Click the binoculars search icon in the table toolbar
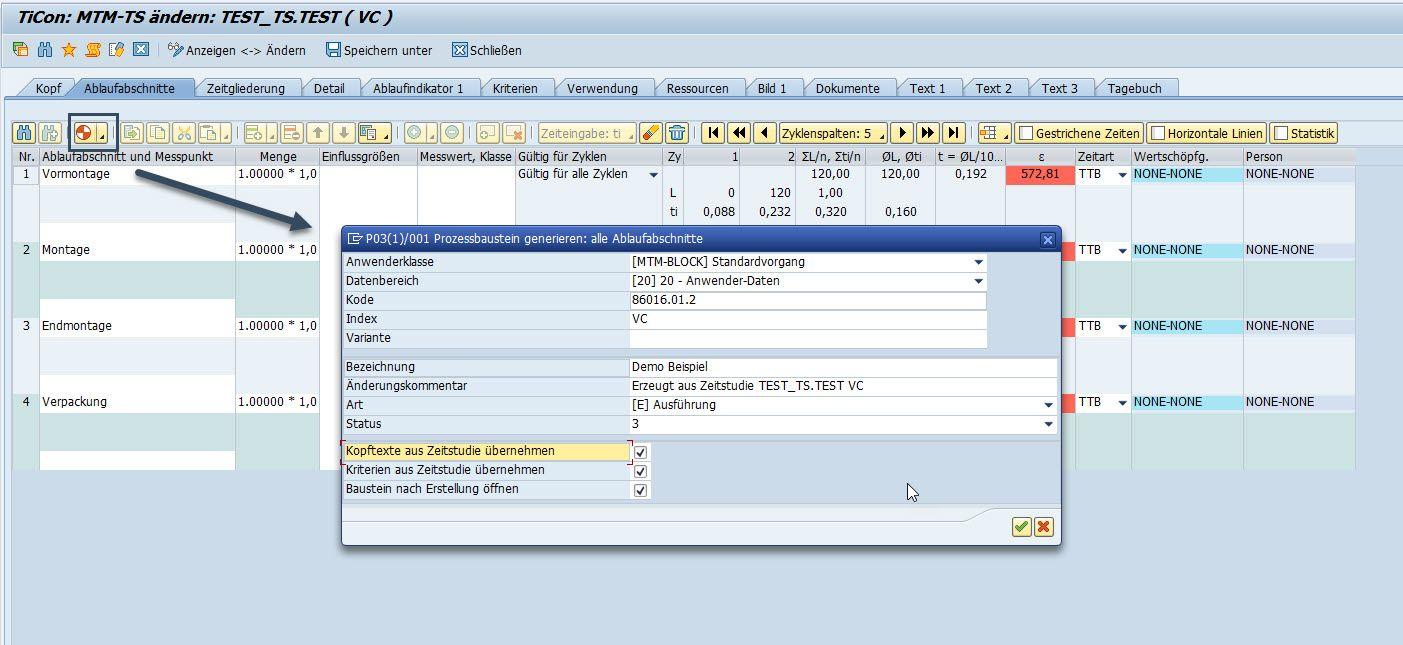Viewport: 1403px width, 645px height. coord(24,133)
